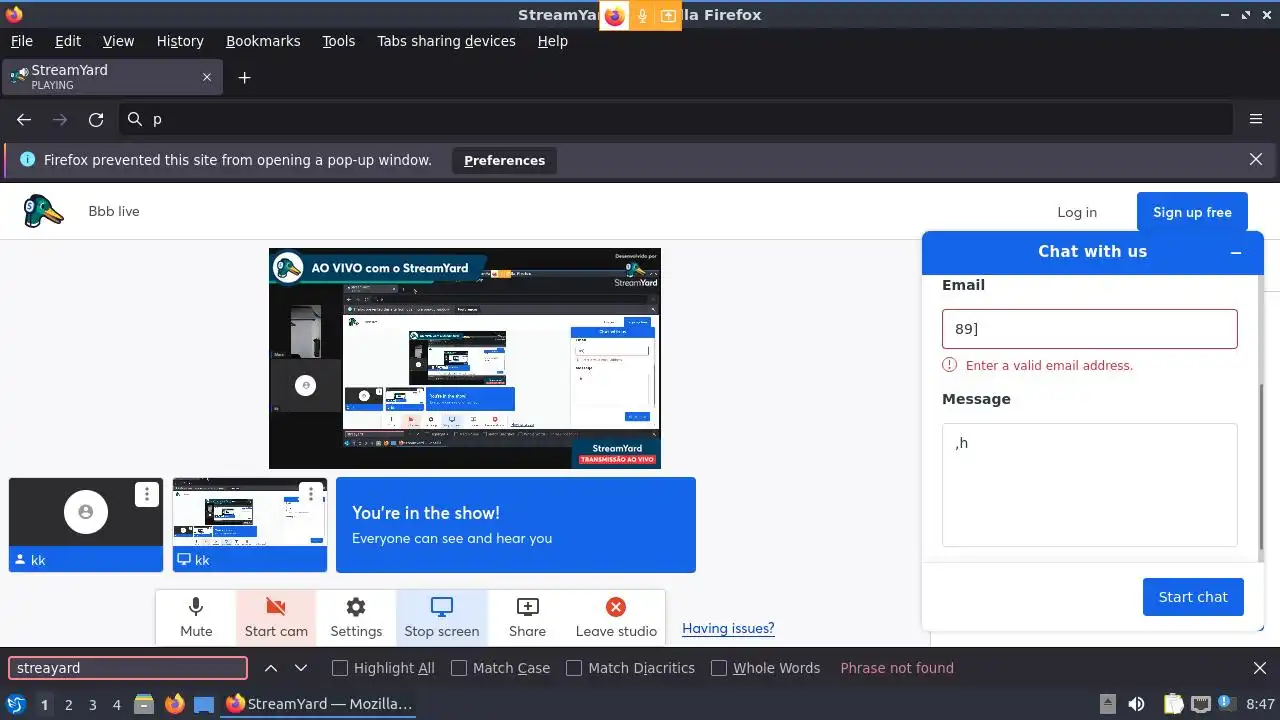Image resolution: width=1280 pixels, height=720 pixels.
Task: Select the StreamYard playing tab
Action: point(112,77)
